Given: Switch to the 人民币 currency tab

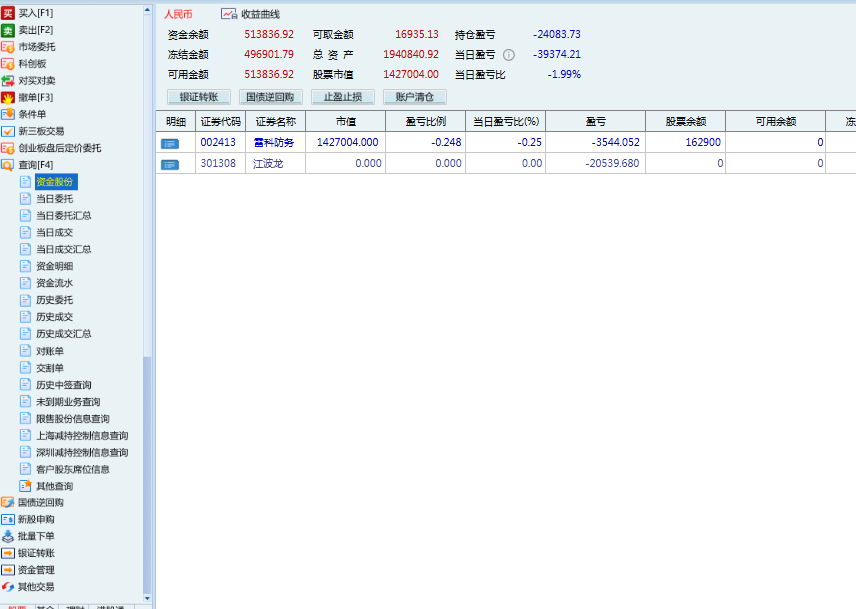Looking at the screenshot, I should (179, 14).
